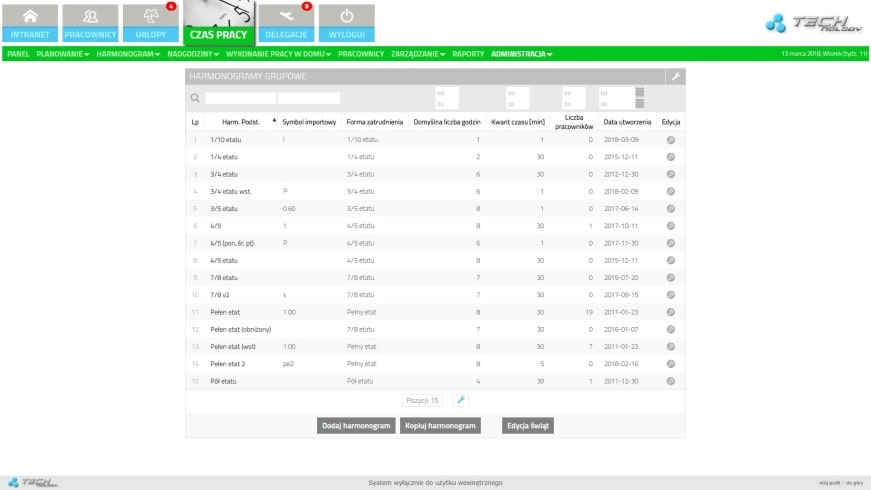
Task: Click edit icon for Pół etatu row
Action: click(670, 381)
